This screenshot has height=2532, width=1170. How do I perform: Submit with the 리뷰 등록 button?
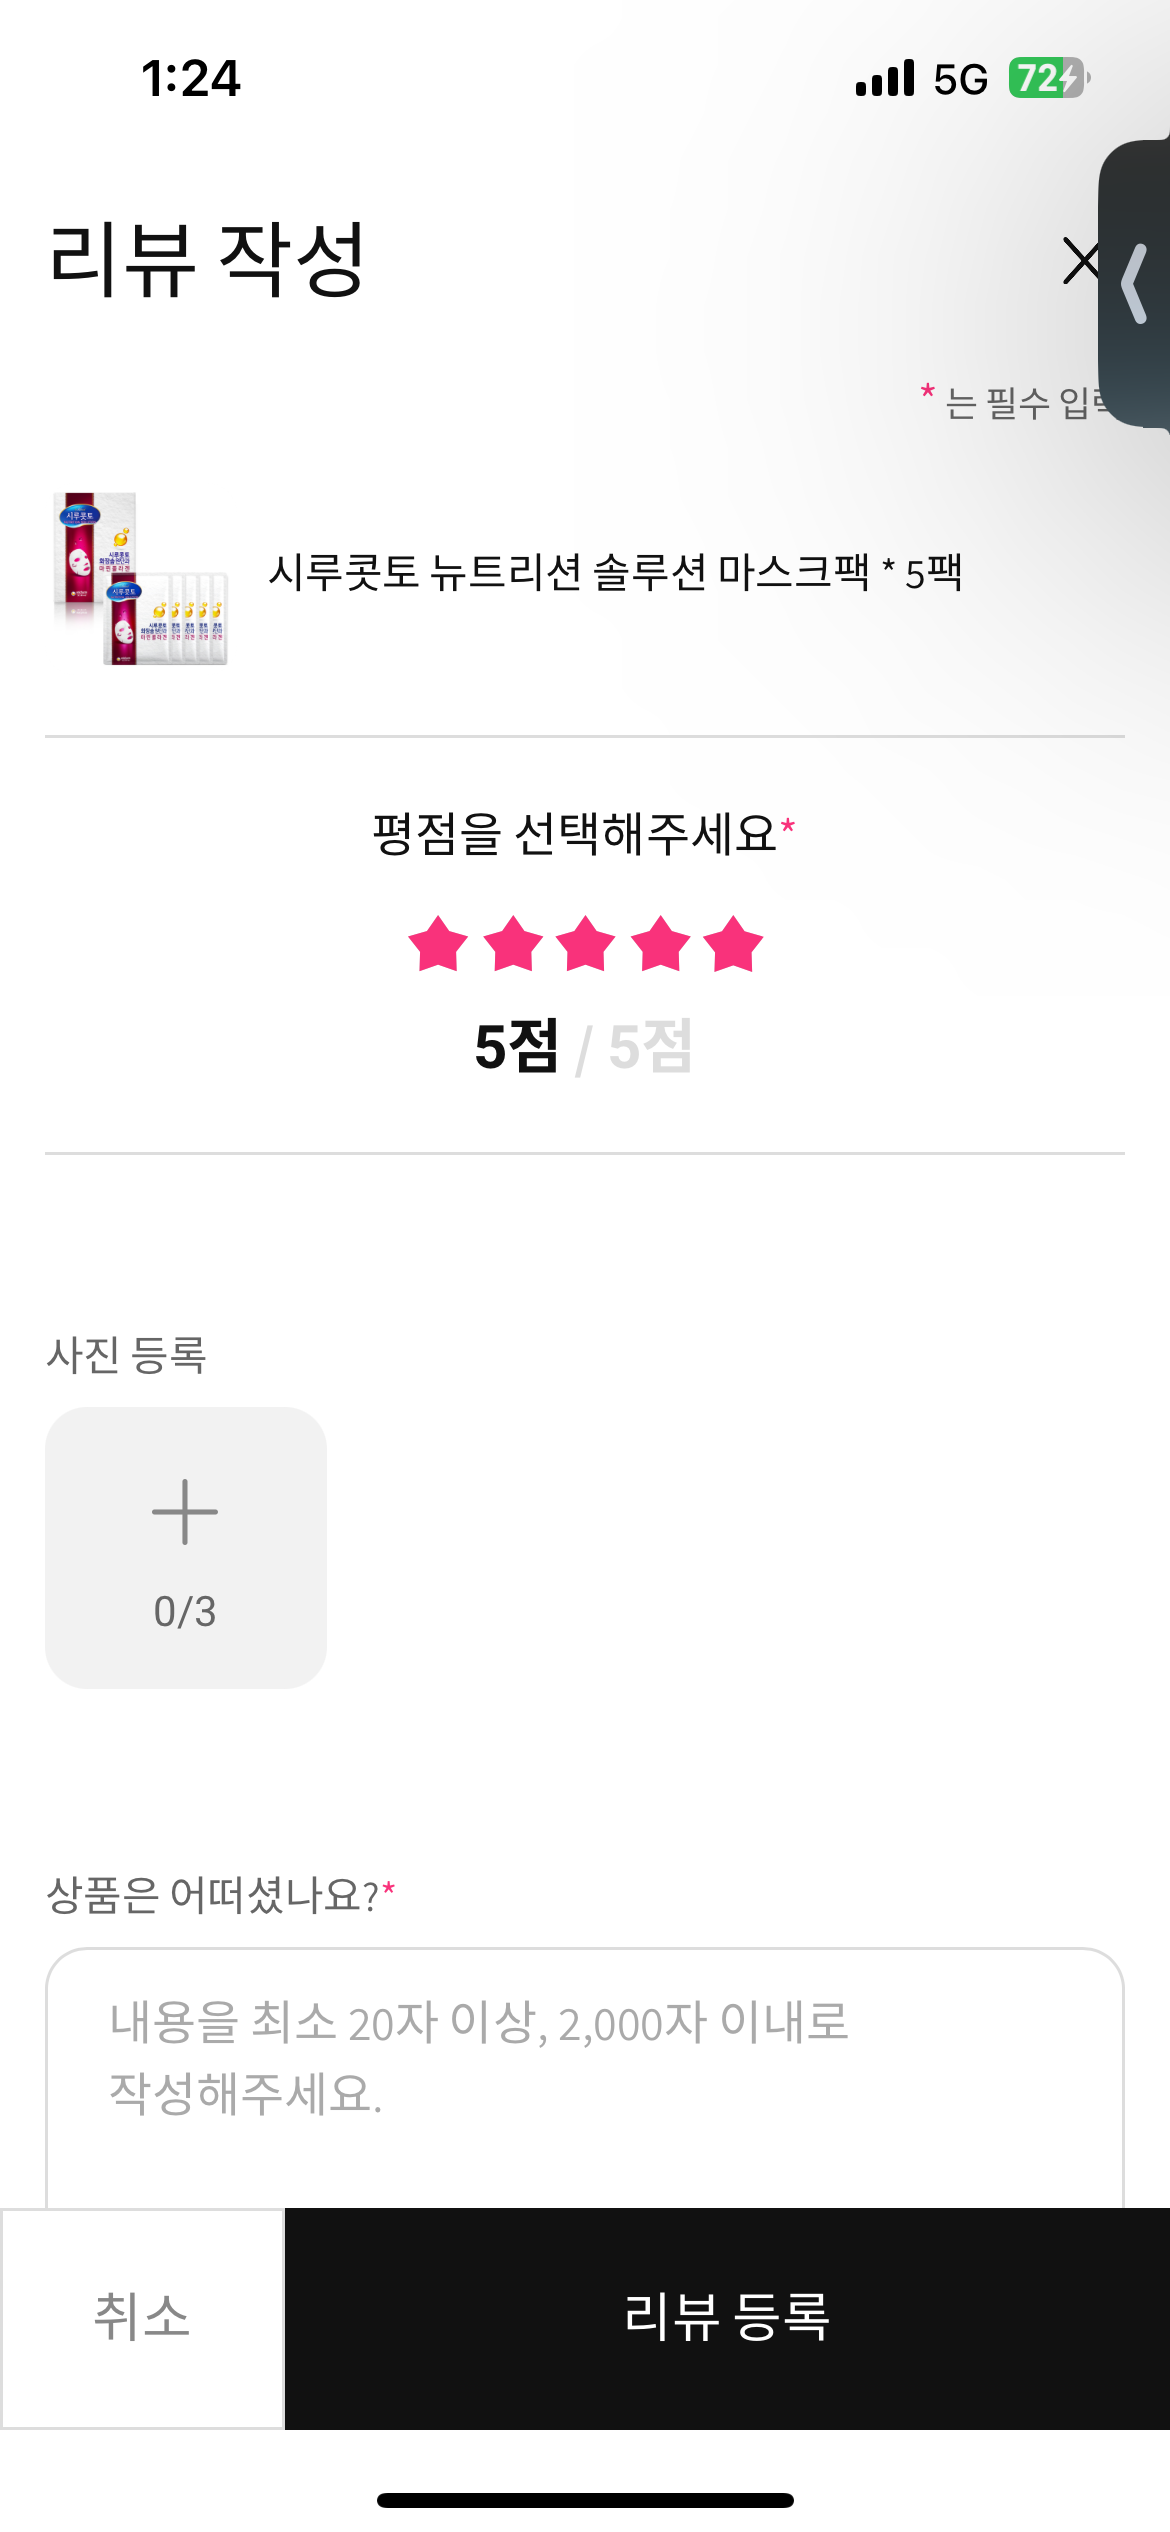coord(727,2317)
